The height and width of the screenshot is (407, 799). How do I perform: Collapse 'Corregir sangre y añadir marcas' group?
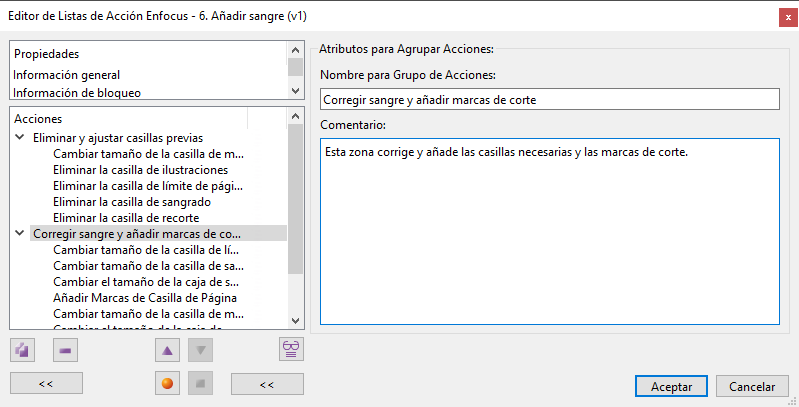20,233
